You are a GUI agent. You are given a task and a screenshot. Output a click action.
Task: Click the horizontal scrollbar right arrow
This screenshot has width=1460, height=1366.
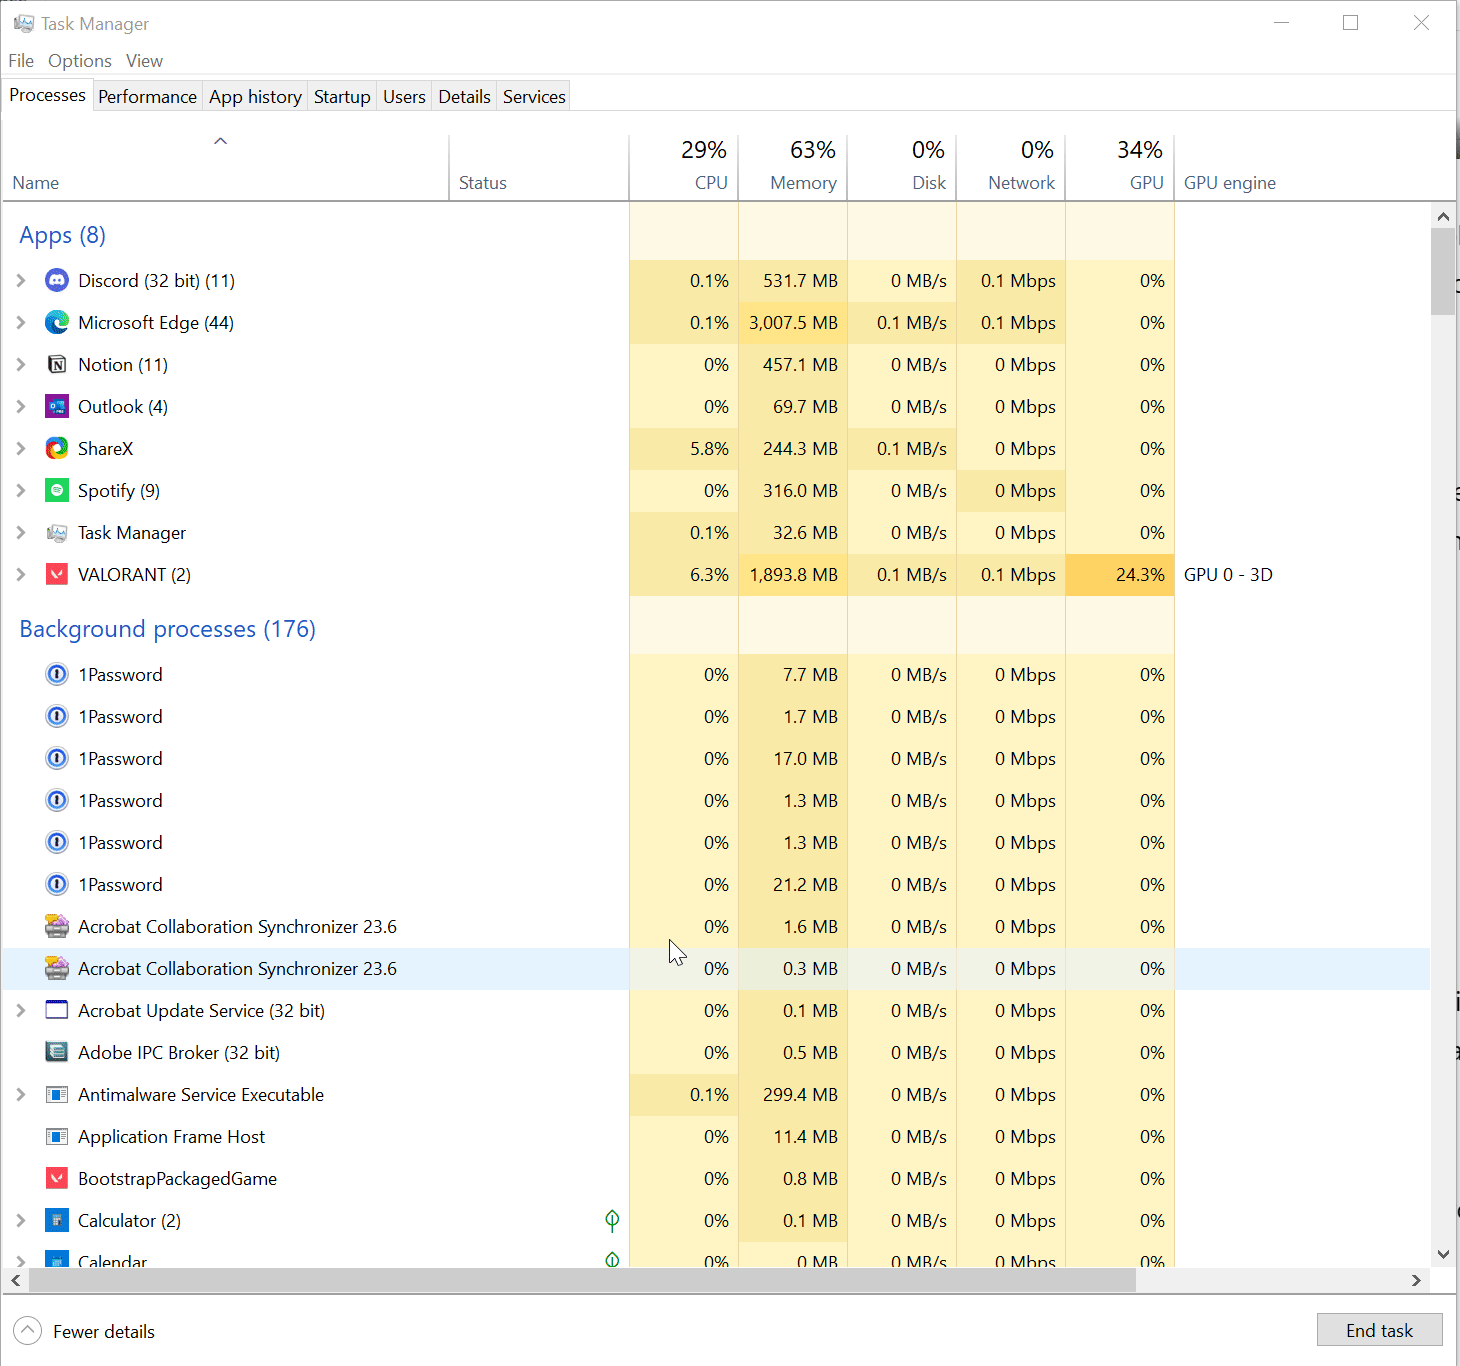pyautogui.click(x=1416, y=1280)
